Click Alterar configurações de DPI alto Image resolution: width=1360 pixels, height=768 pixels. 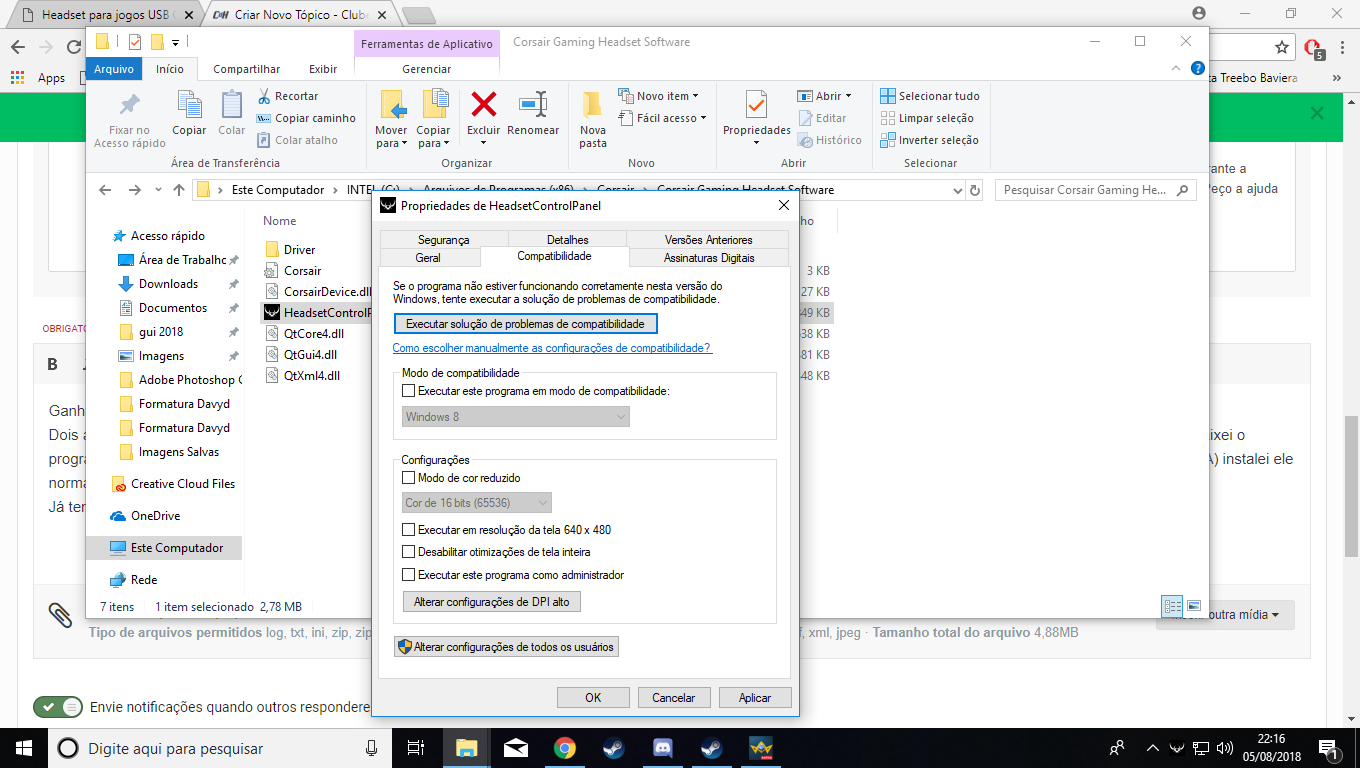point(492,602)
